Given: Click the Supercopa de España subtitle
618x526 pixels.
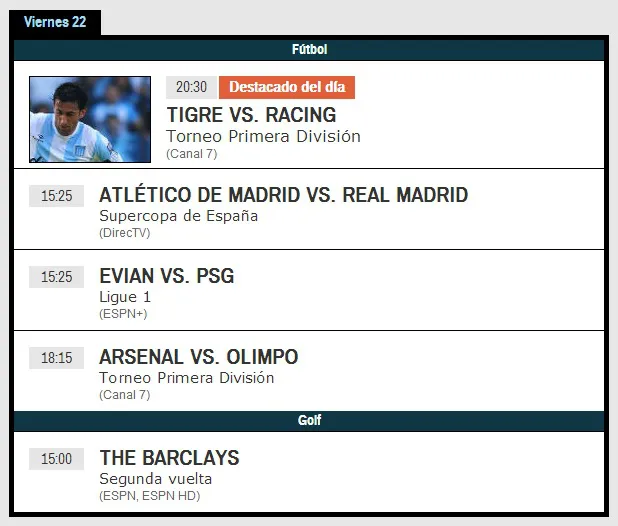Looking at the screenshot, I should (x=179, y=216).
